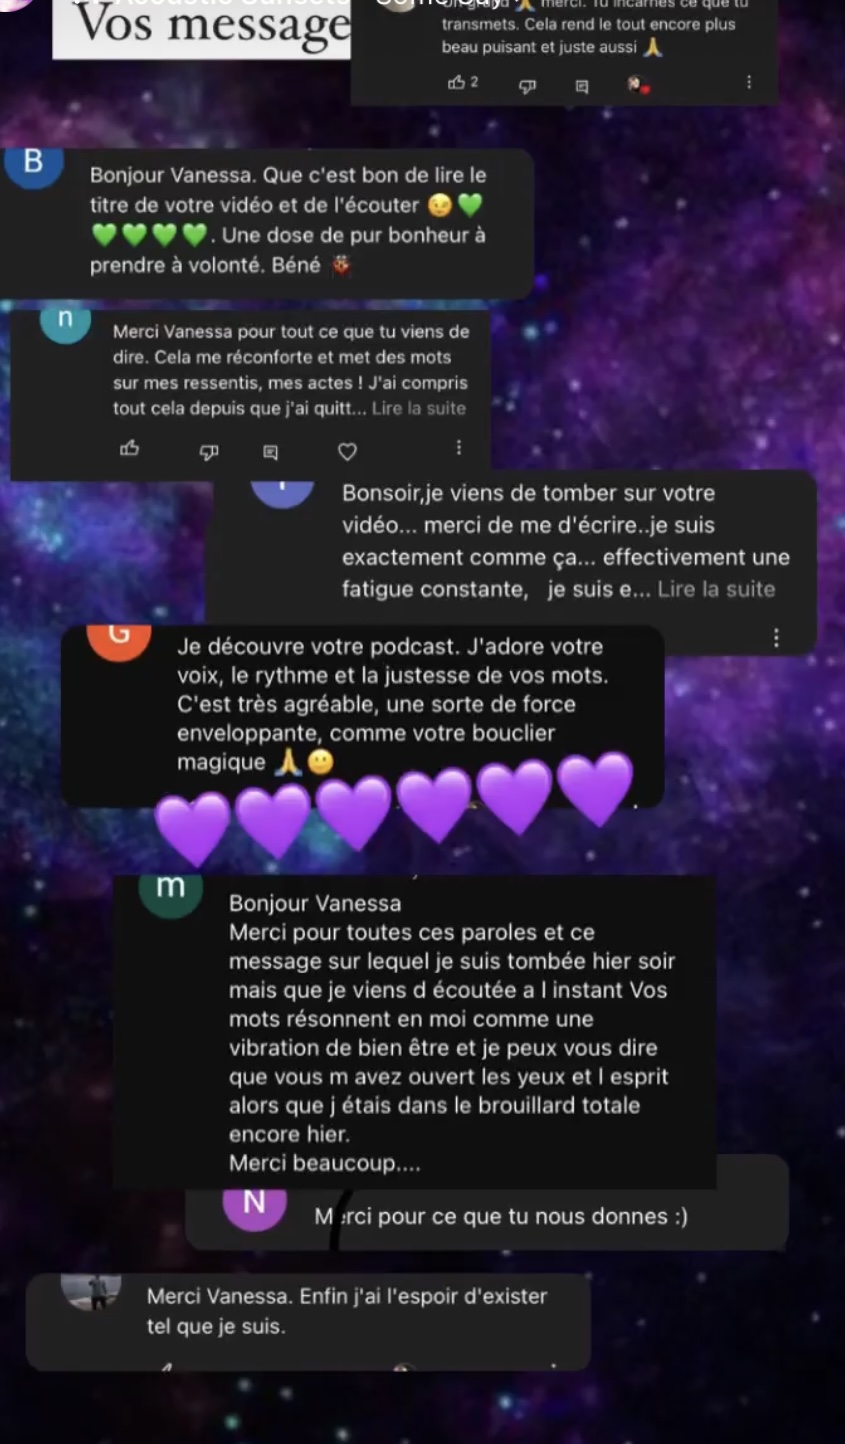Click the photo avatar beside 'Enfin j'ai l'espoir'

coord(91,1291)
